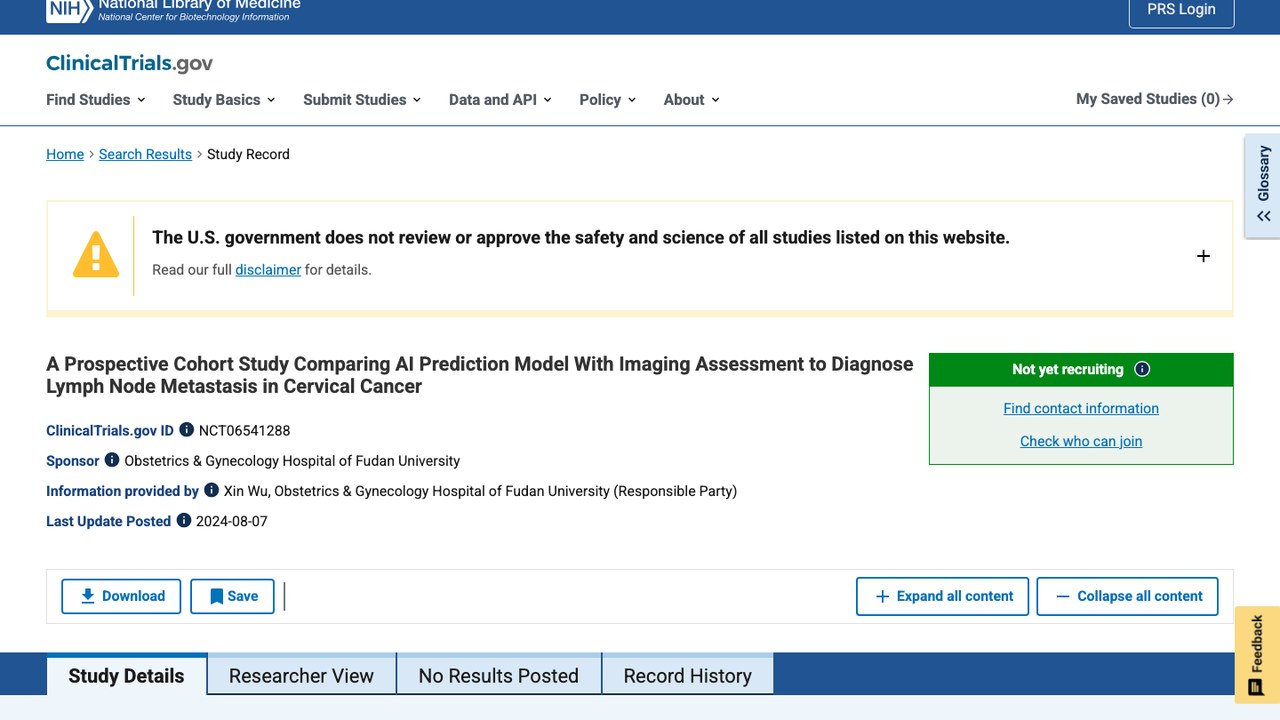Click the yellow warning triangle icon
1280x720 pixels.
96,254
